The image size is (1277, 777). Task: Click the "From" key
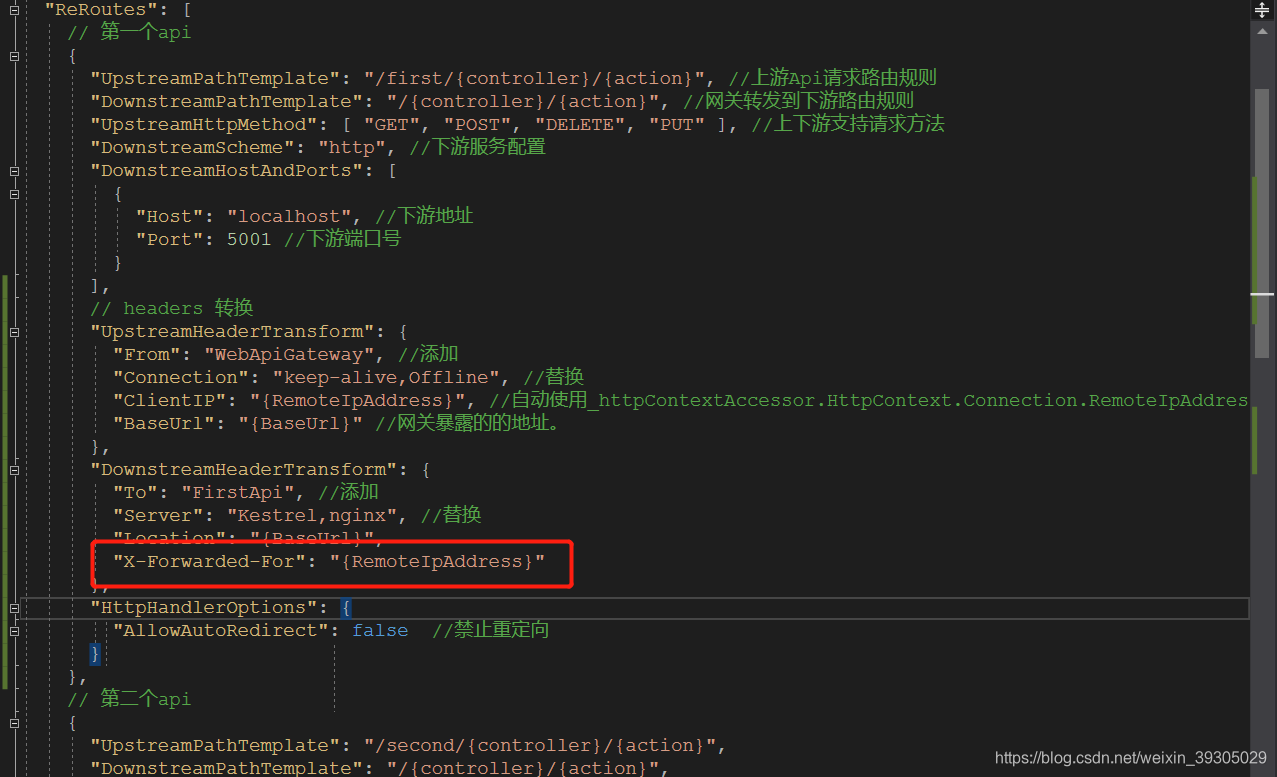pyautogui.click(x=147, y=354)
